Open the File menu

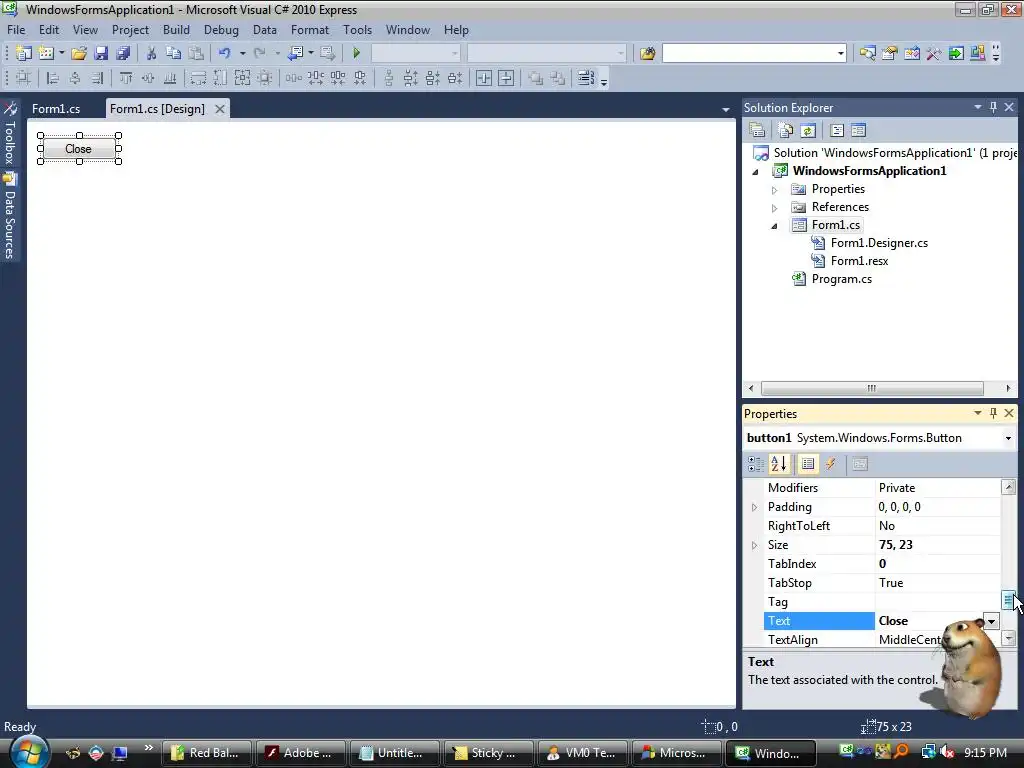pos(16,30)
